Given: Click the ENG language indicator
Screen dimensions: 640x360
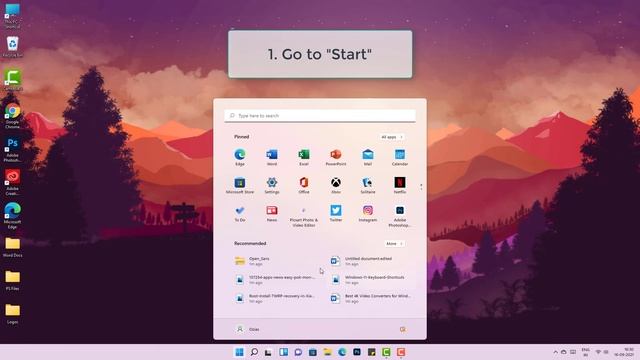Looking at the screenshot, I should point(585,352).
